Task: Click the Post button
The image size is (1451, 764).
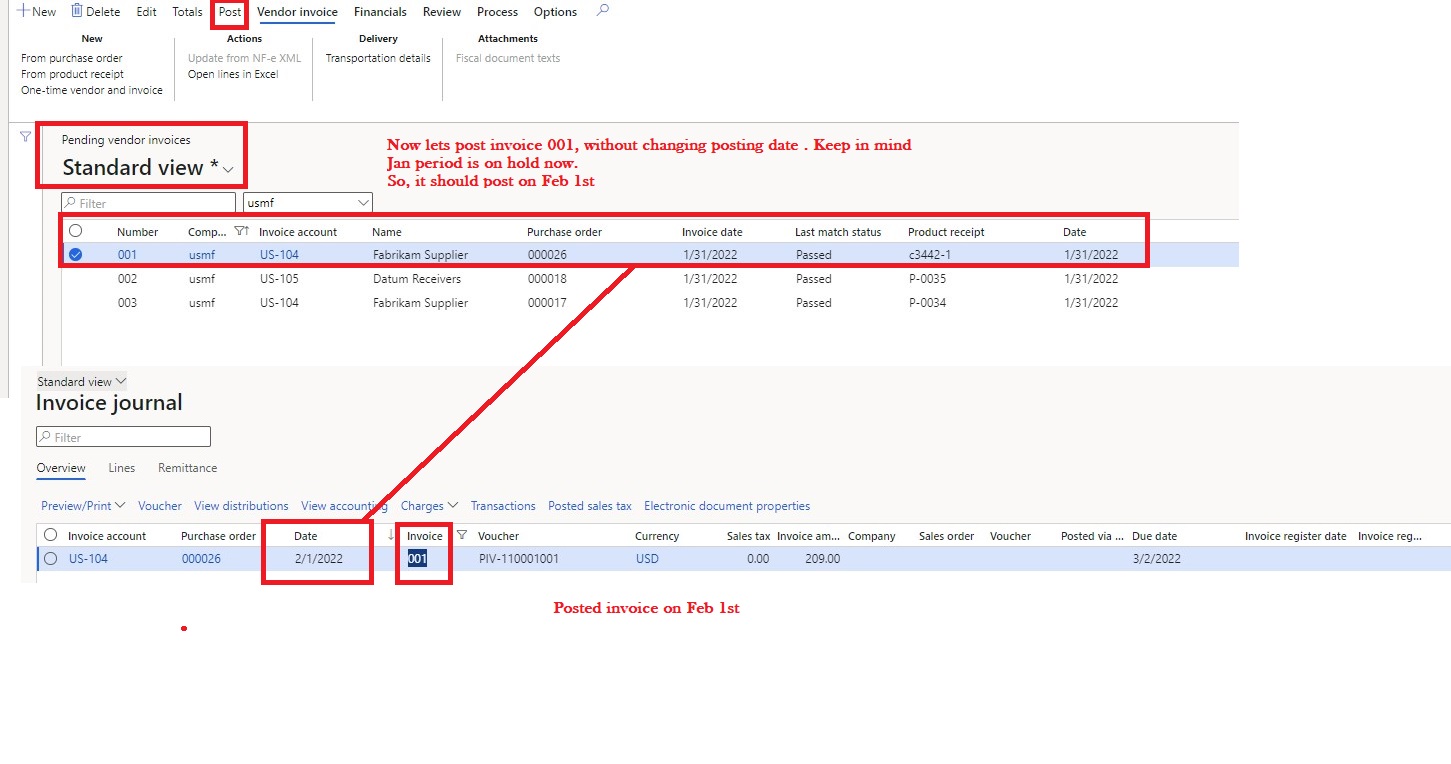Action: (229, 11)
